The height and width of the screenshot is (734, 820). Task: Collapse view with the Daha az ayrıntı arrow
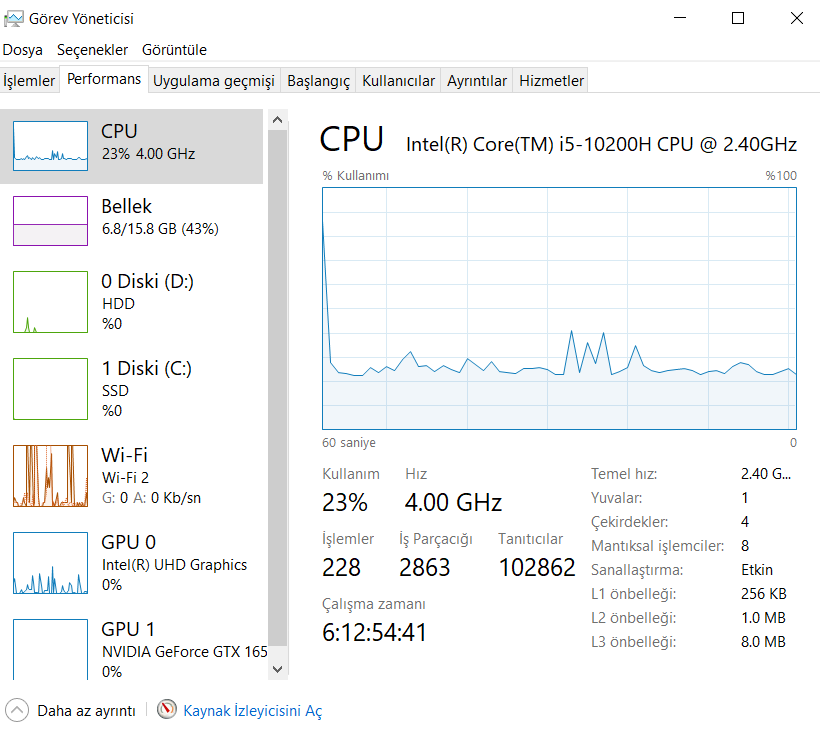[17, 710]
